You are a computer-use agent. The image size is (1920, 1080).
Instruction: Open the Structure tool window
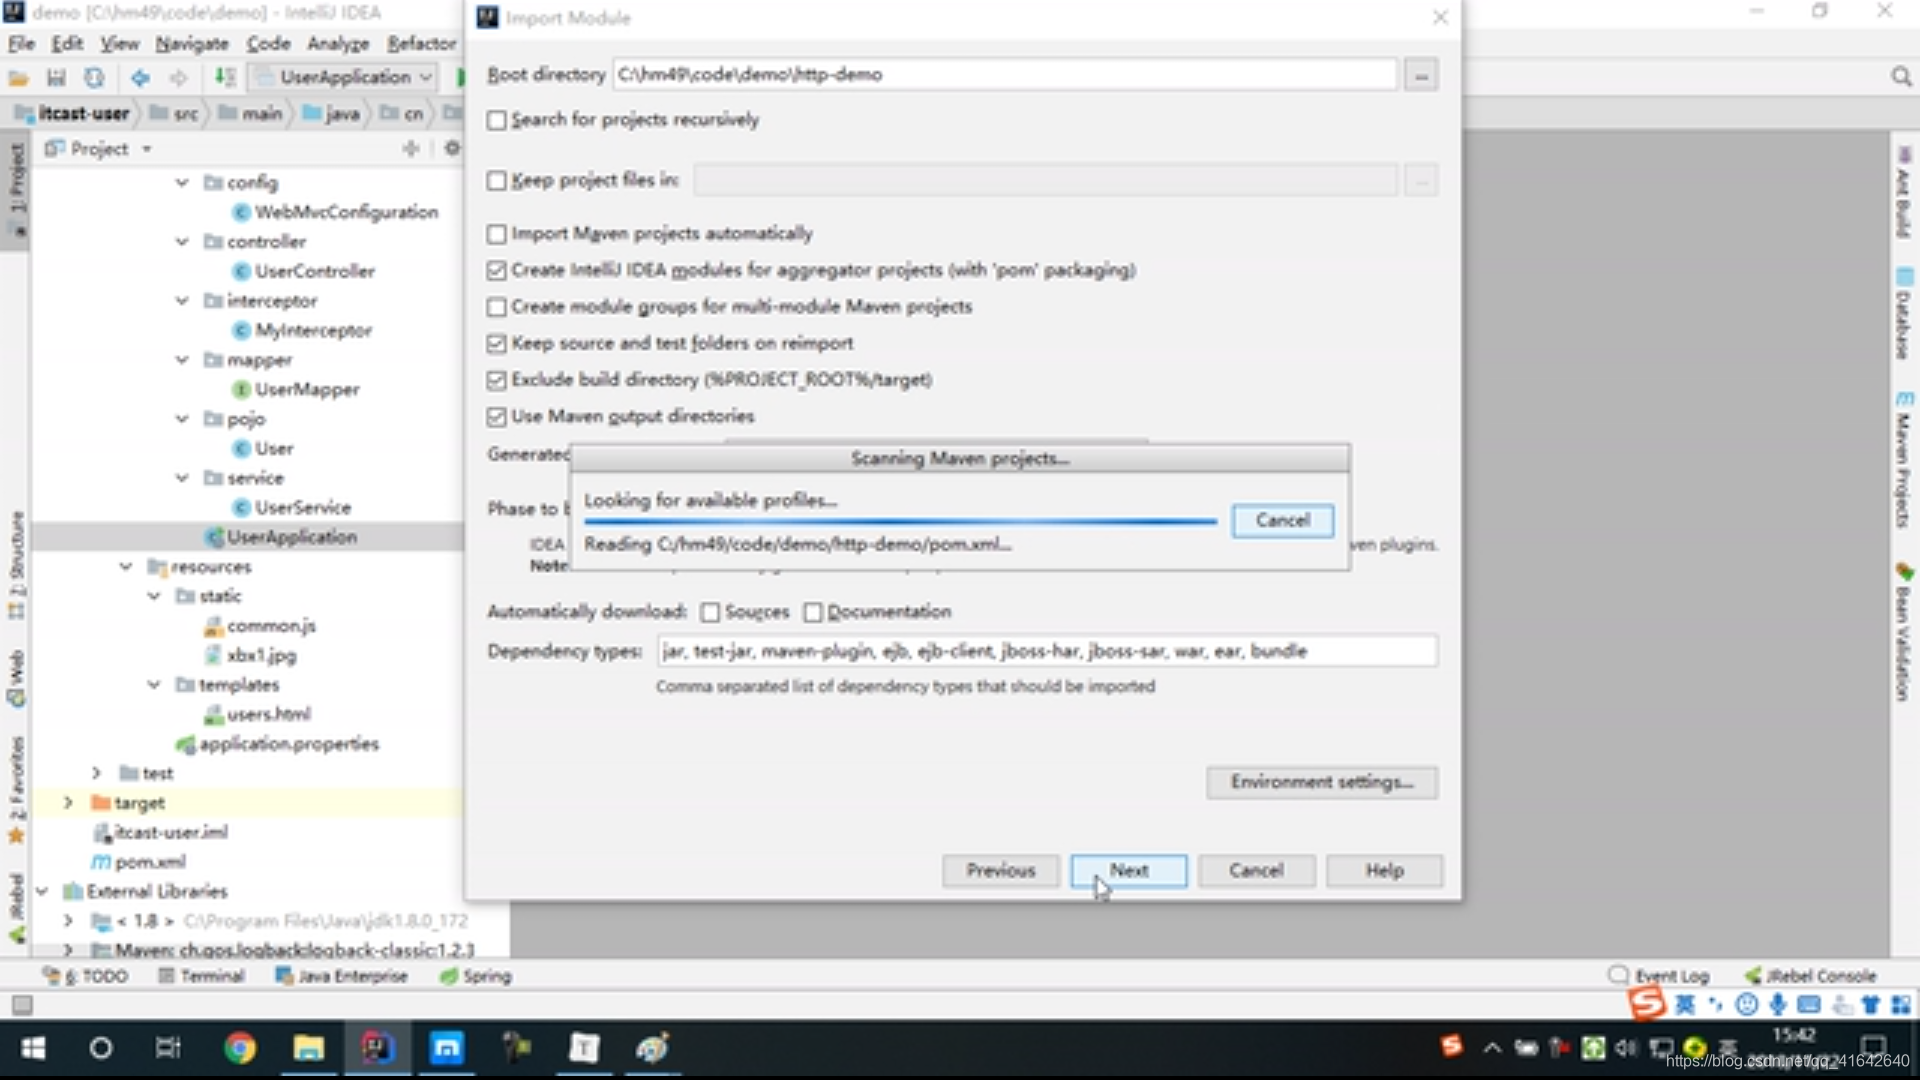click(16, 565)
